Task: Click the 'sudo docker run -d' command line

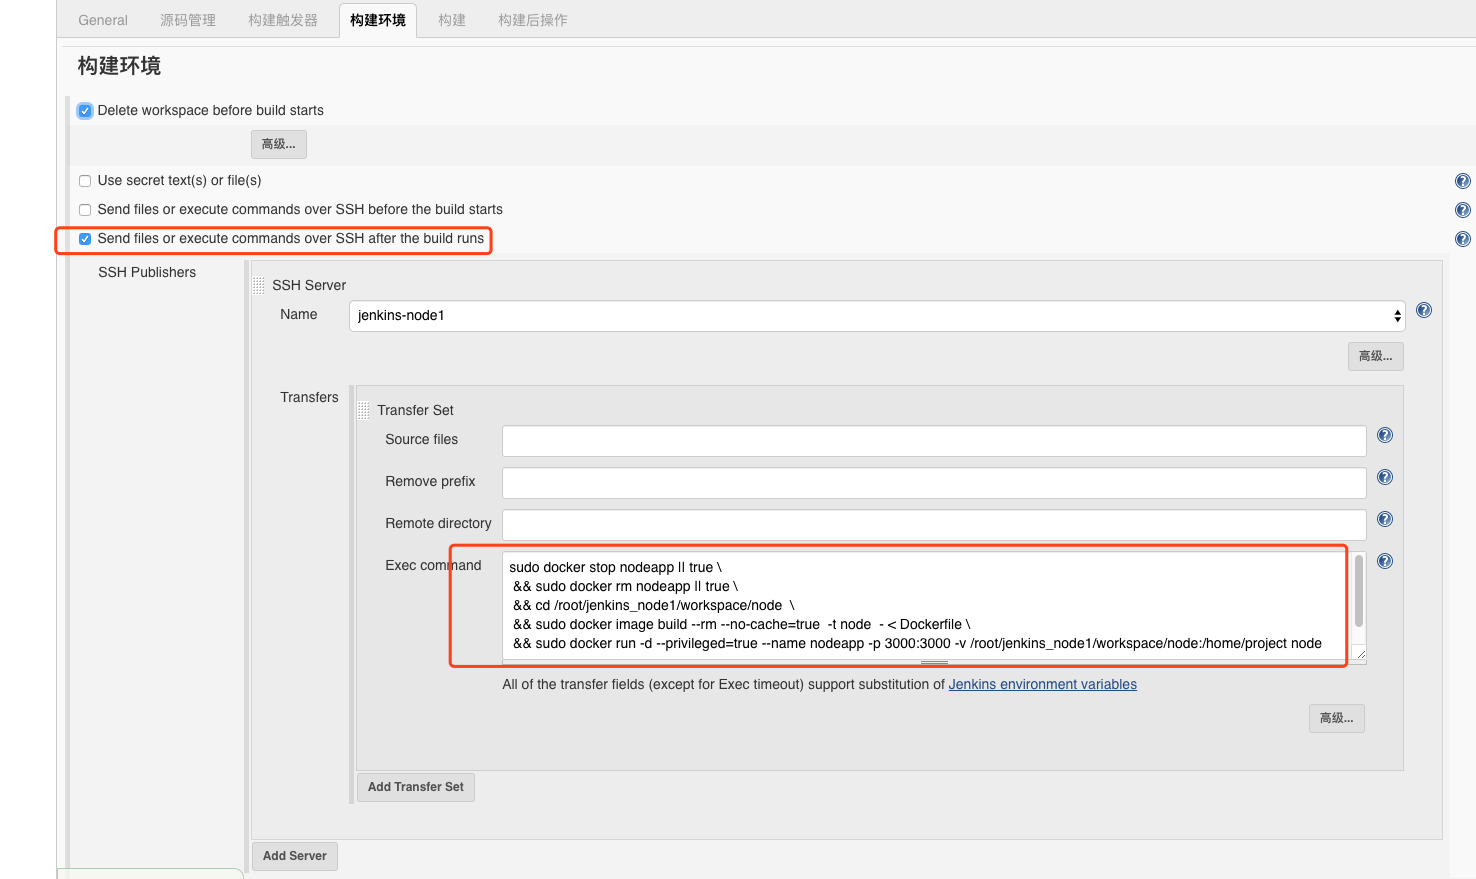Action: pyautogui.click(x=917, y=644)
